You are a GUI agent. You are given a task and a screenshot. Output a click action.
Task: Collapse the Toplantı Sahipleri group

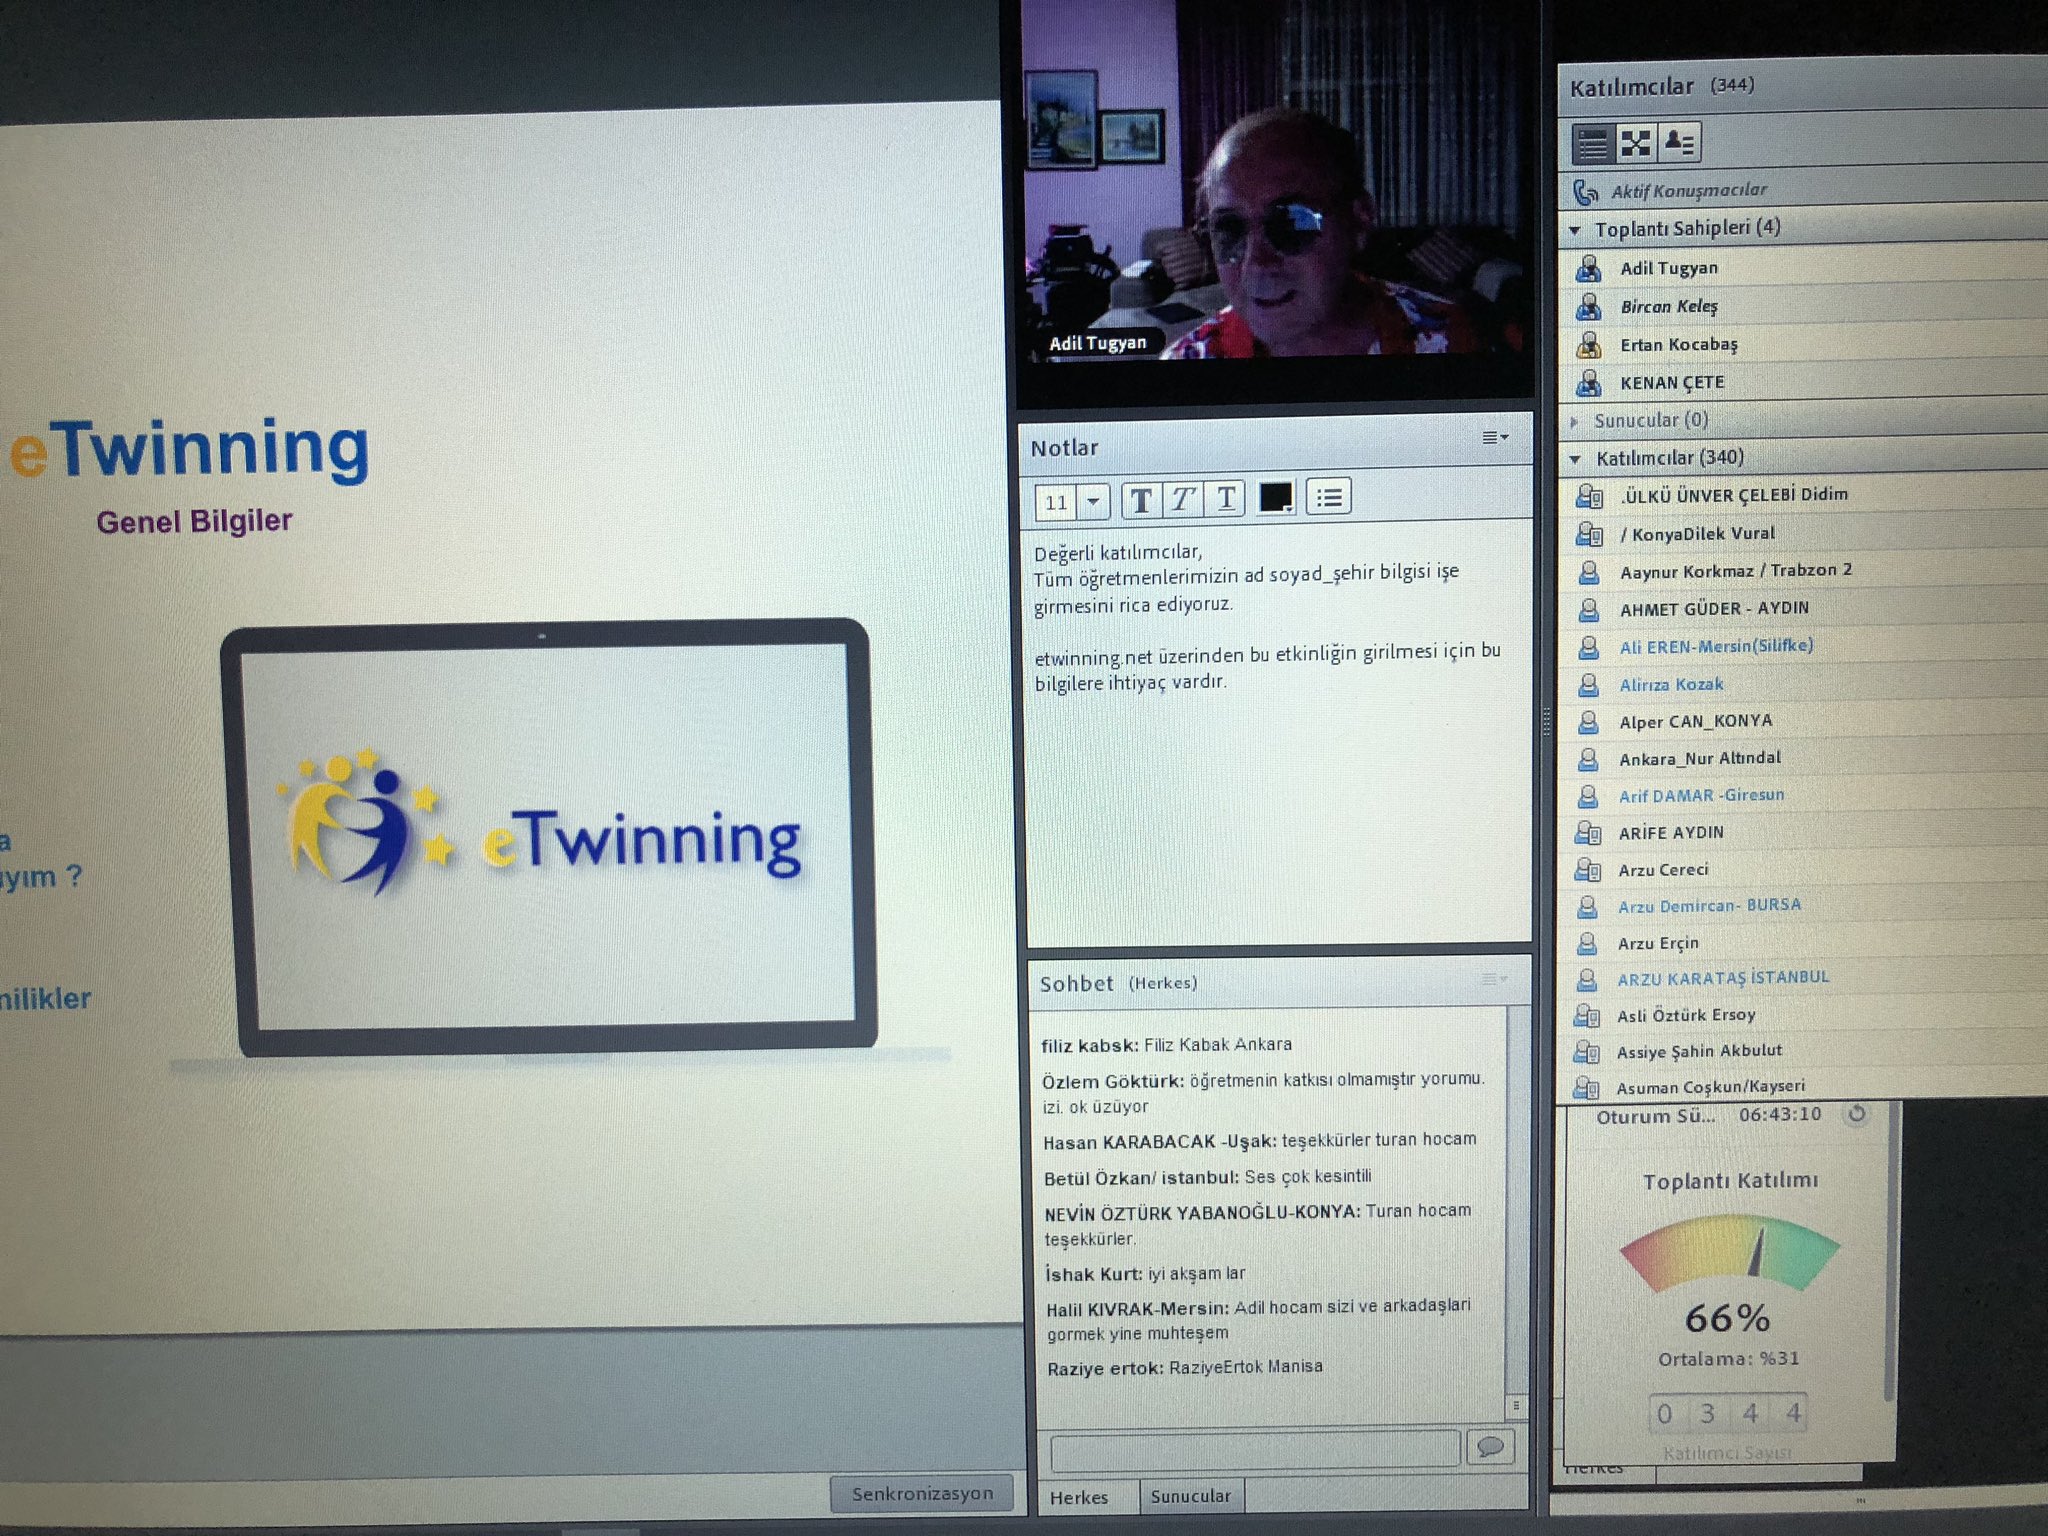click(x=1575, y=230)
